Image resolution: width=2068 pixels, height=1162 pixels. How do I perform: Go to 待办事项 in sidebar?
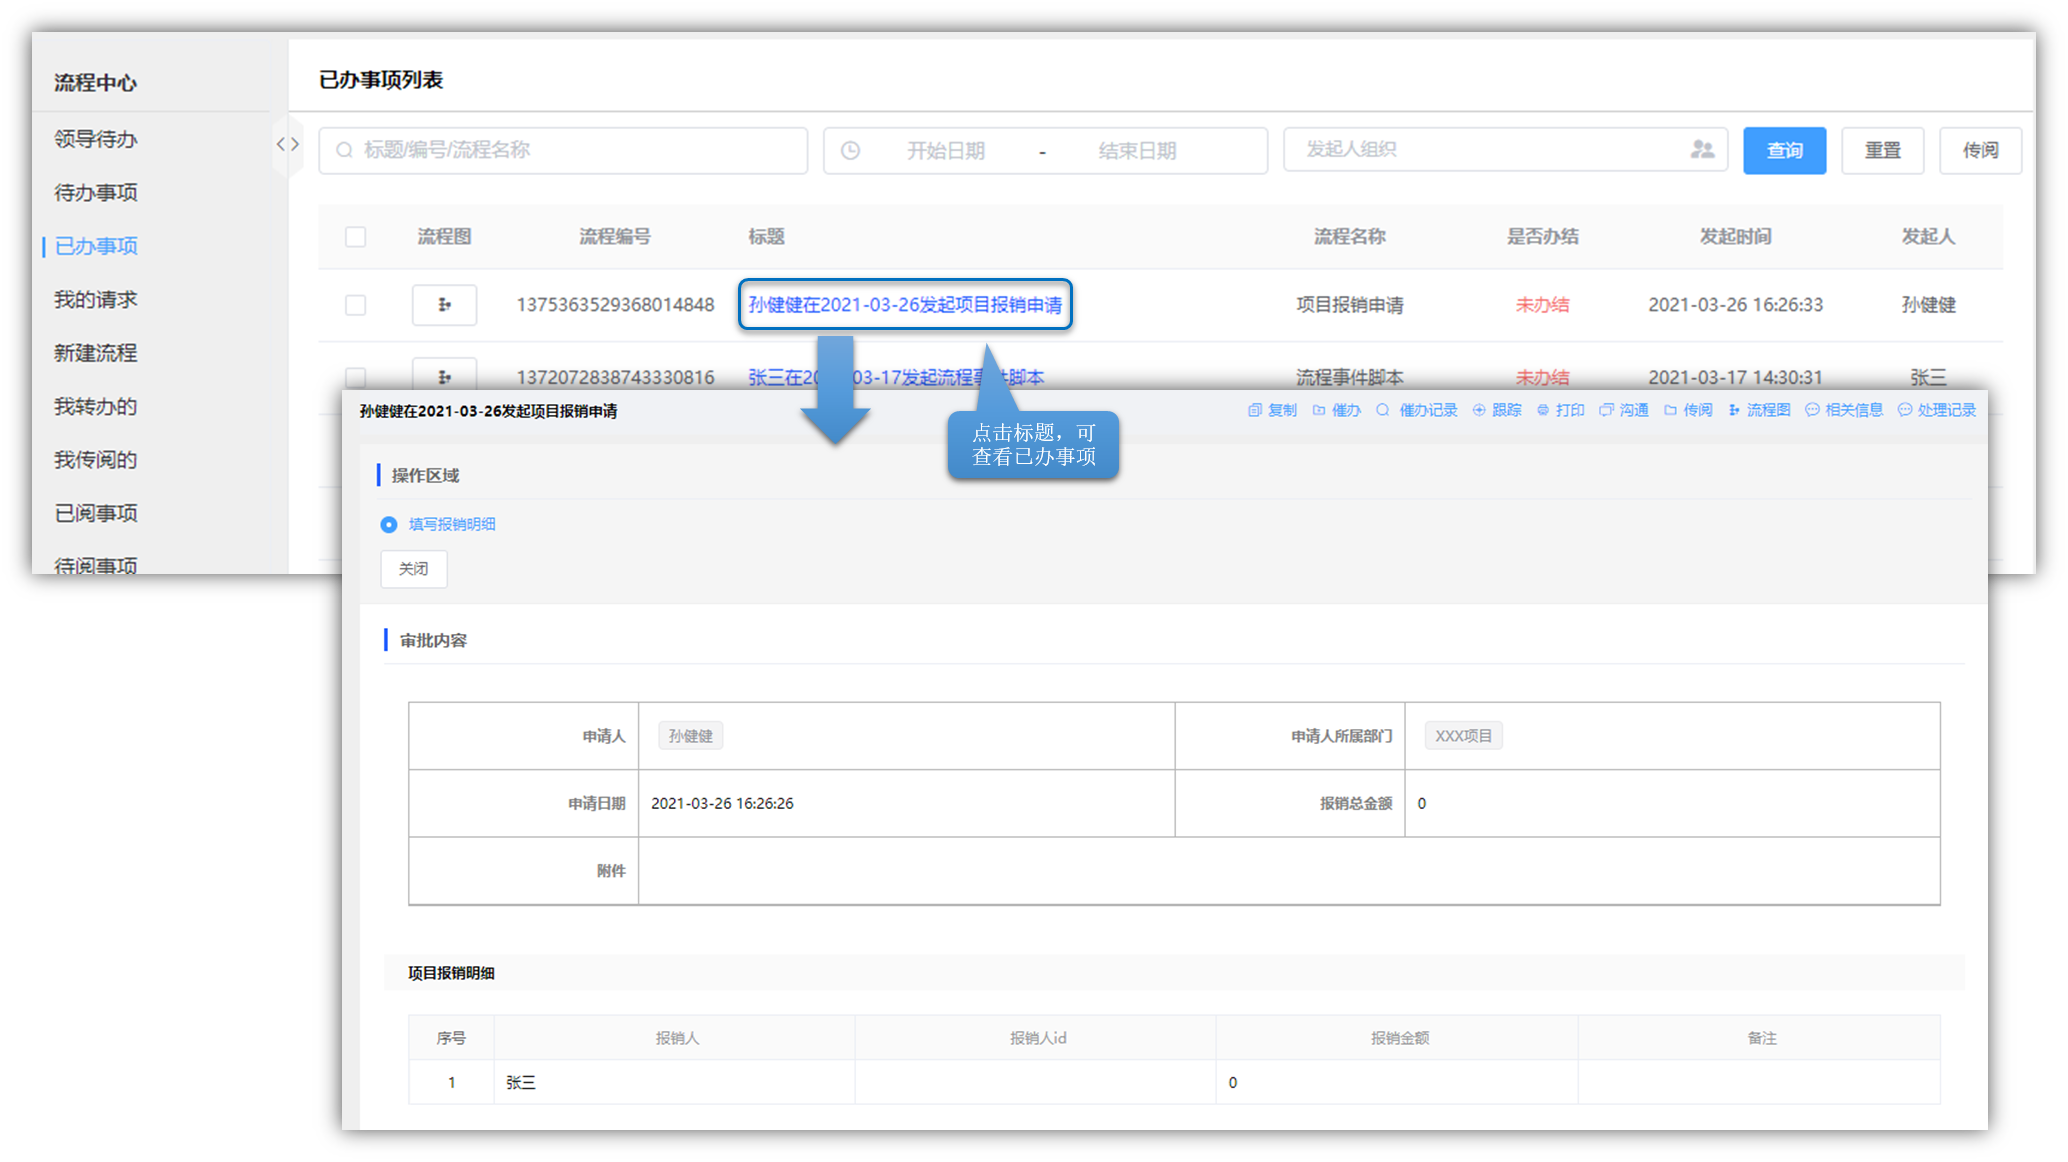(x=96, y=193)
